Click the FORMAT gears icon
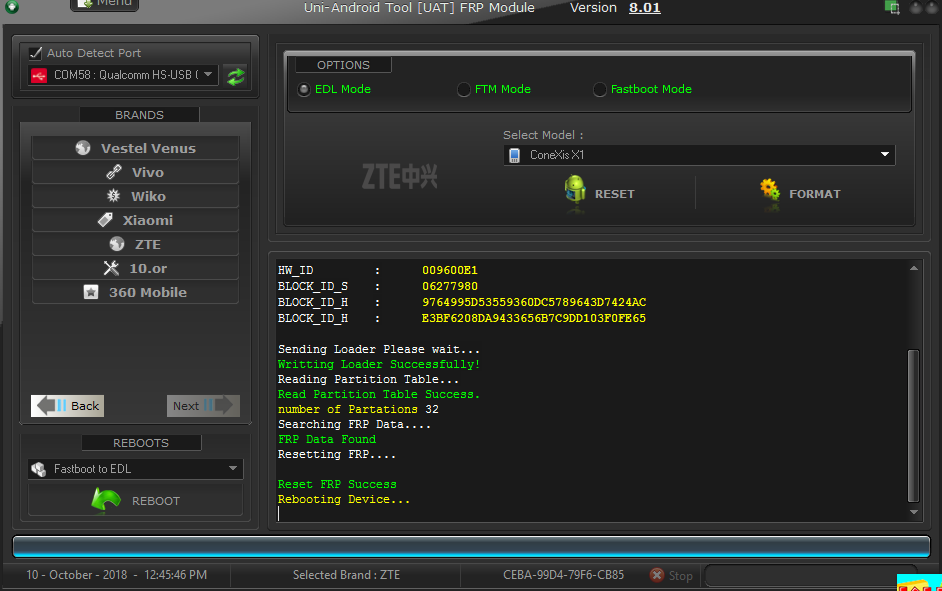942x591 pixels. point(770,191)
